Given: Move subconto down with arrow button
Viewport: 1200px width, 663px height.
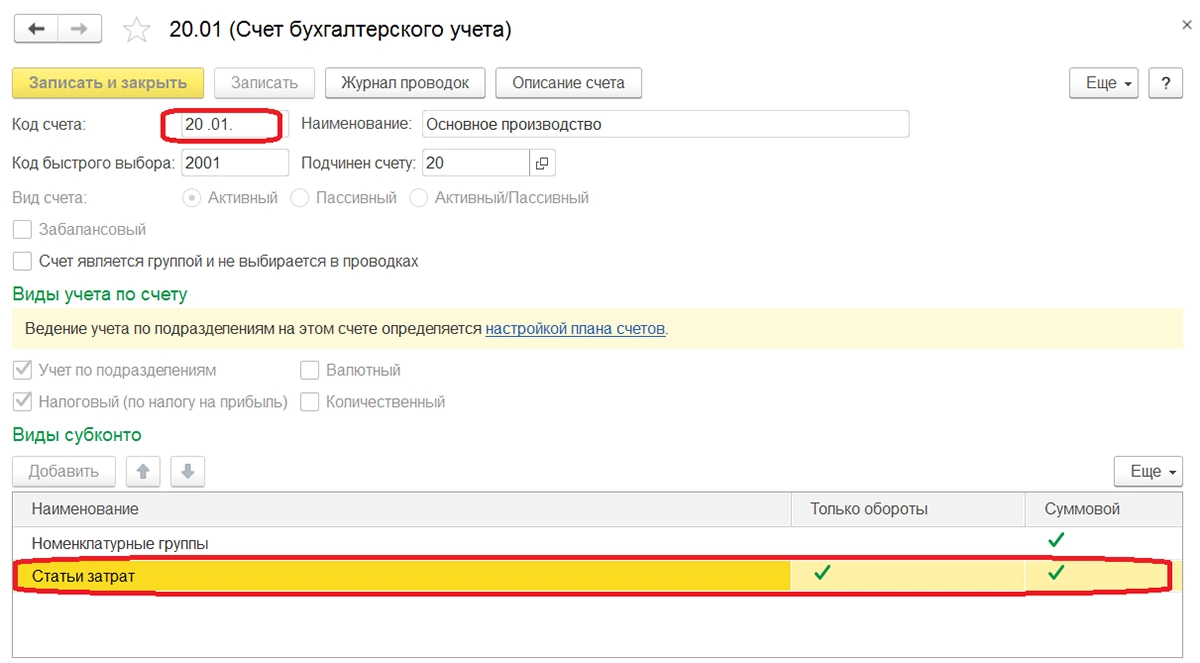Looking at the screenshot, I should pyautogui.click(x=188, y=471).
